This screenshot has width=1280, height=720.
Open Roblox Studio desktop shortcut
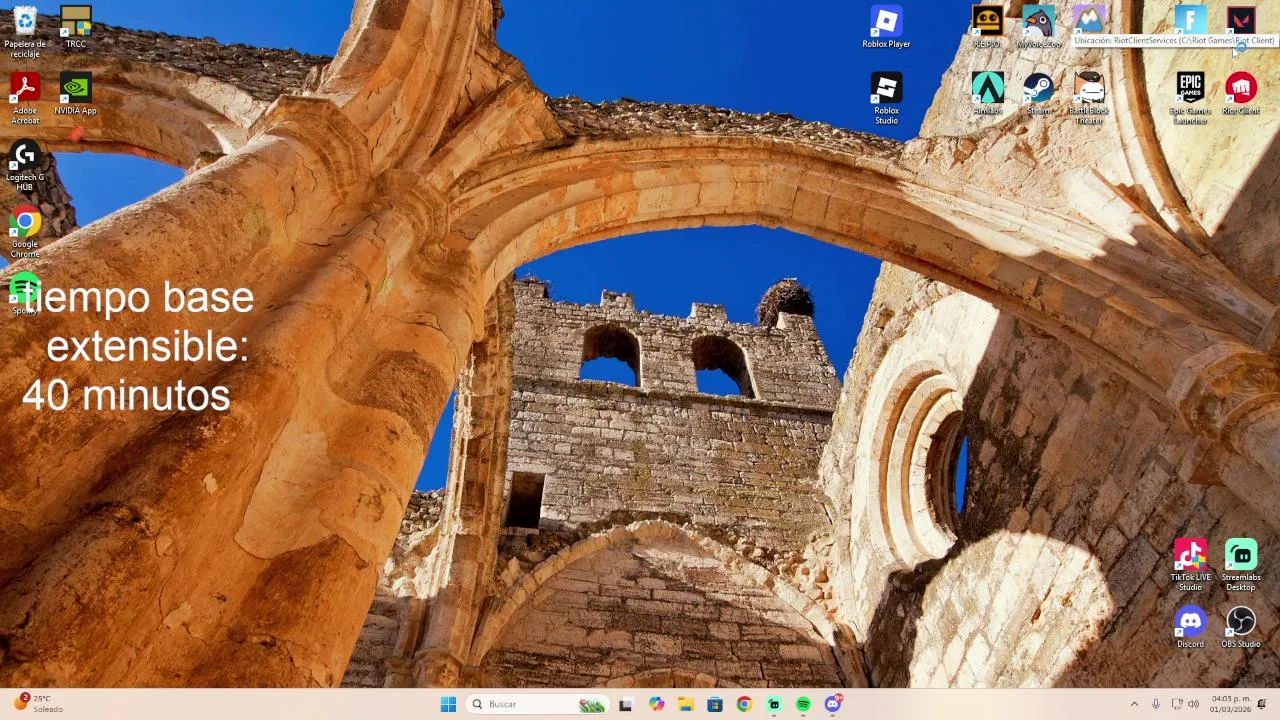[886, 99]
